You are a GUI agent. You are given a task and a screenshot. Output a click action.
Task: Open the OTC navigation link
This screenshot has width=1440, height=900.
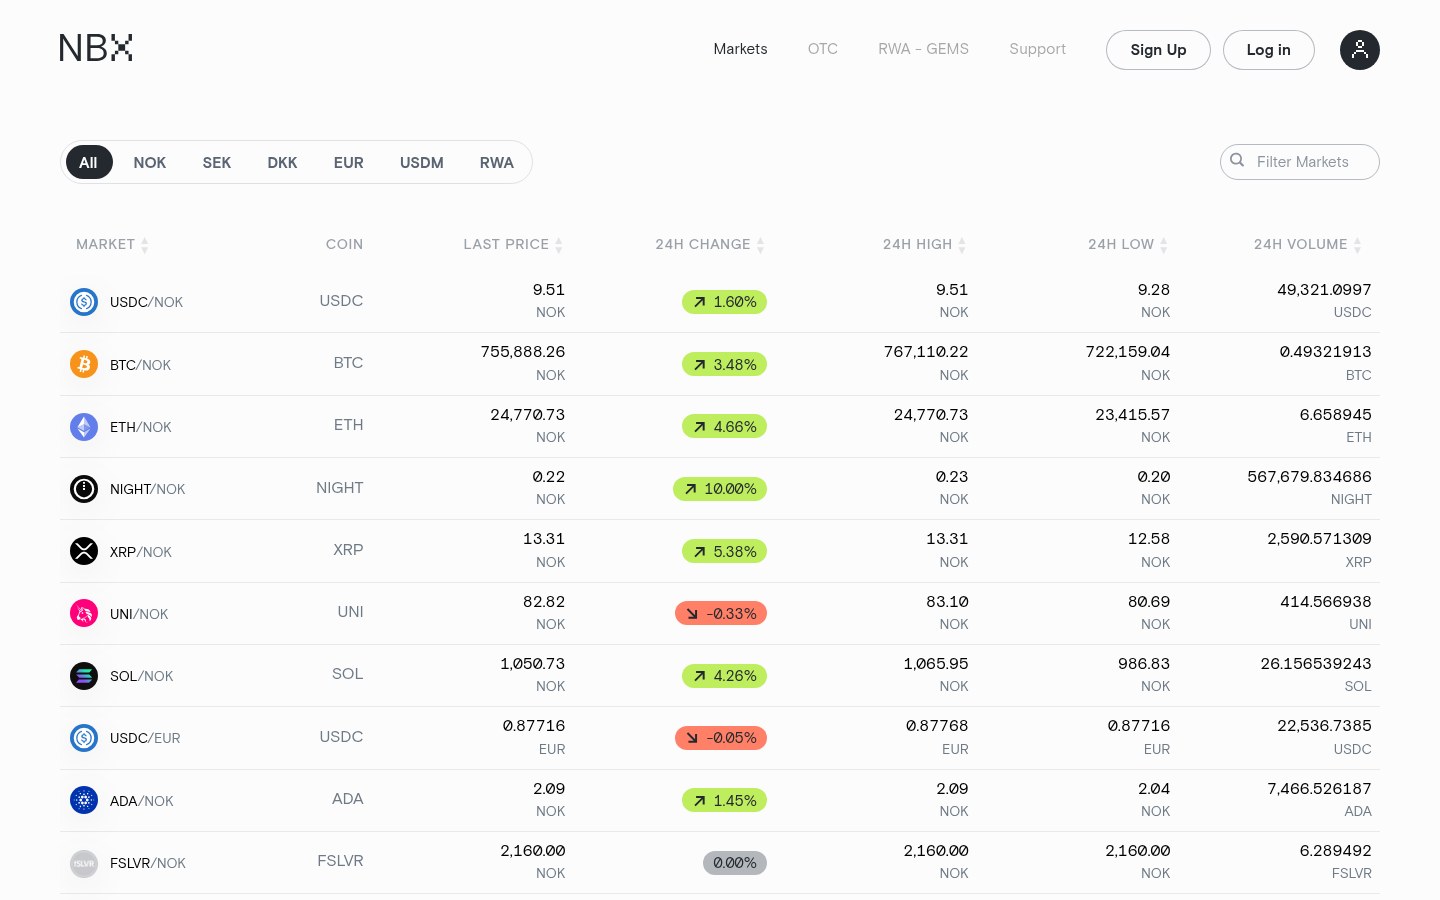tap(823, 49)
